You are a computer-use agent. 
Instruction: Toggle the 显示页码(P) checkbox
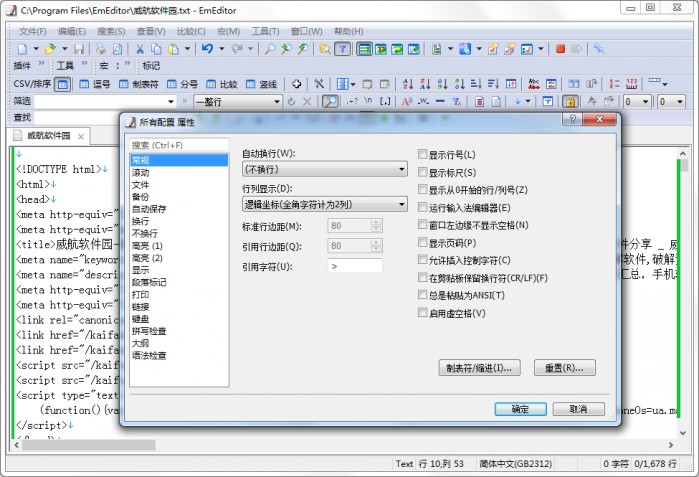tap(422, 243)
